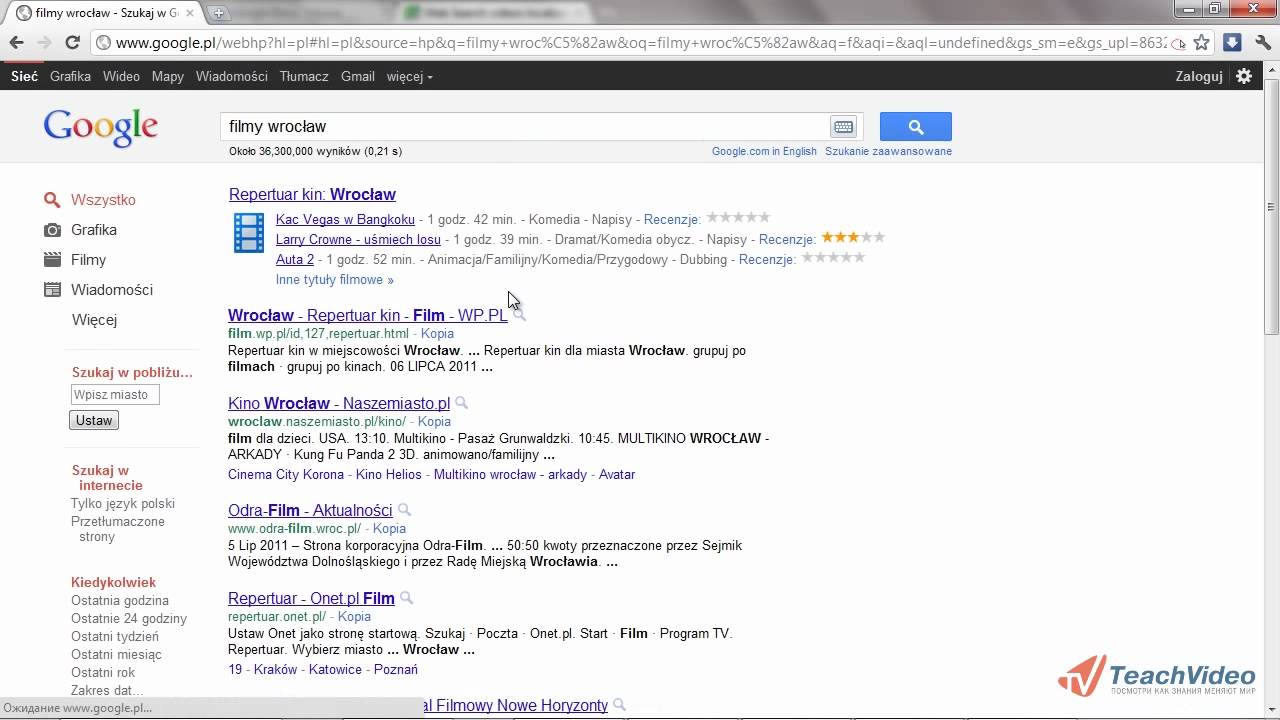Click the browser forward arrow

[x=44, y=43]
